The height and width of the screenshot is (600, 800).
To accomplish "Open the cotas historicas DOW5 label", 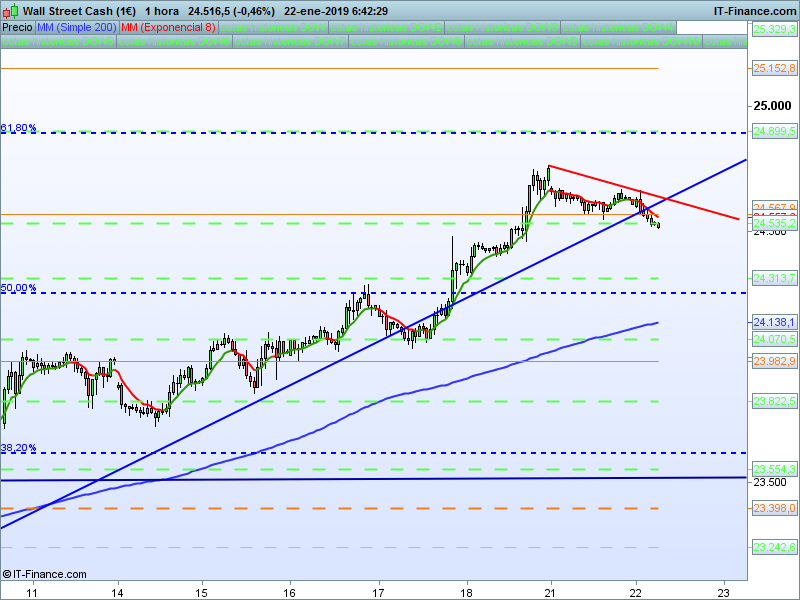I will (58, 41).
